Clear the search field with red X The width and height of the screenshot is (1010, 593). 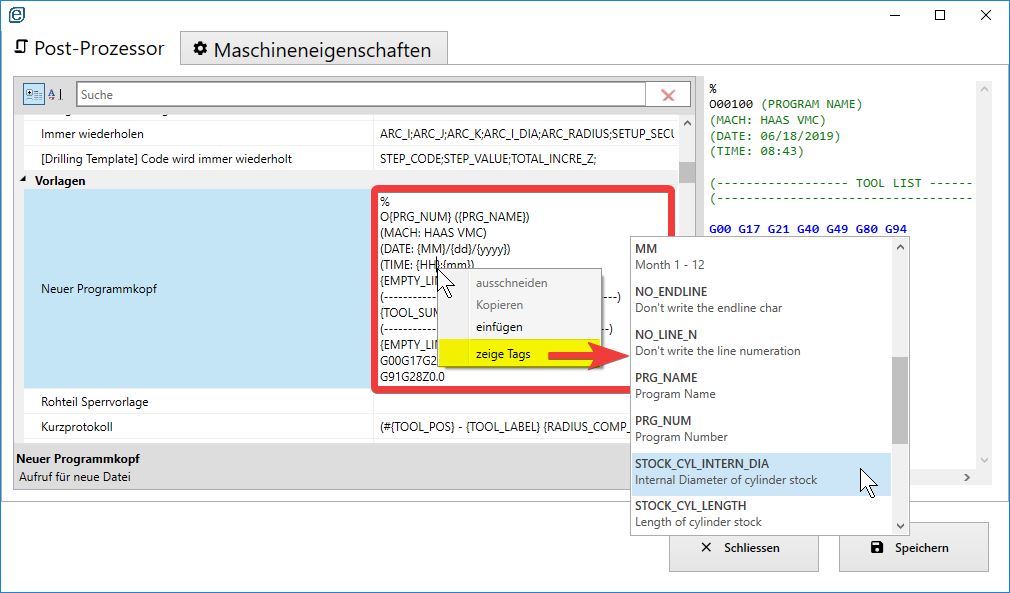pyautogui.click(x=668, y=95)
